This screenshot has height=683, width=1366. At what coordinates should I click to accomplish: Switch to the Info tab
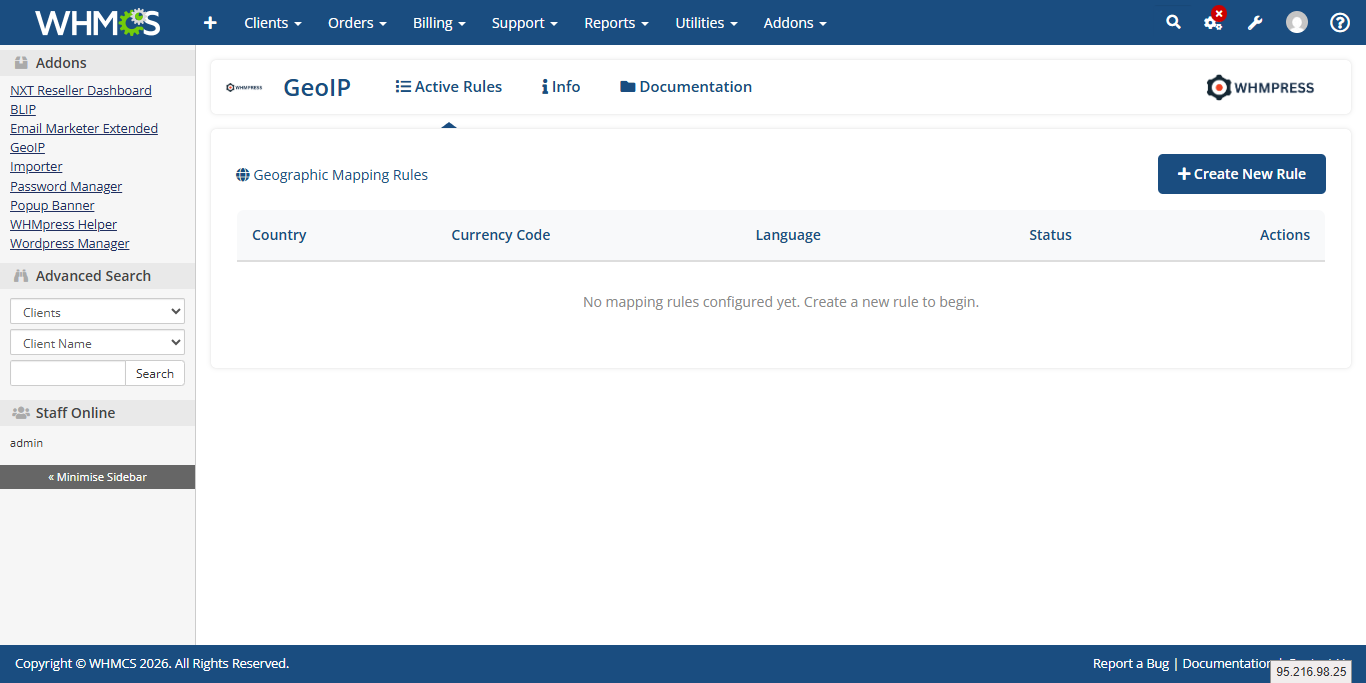coord(561,87)
